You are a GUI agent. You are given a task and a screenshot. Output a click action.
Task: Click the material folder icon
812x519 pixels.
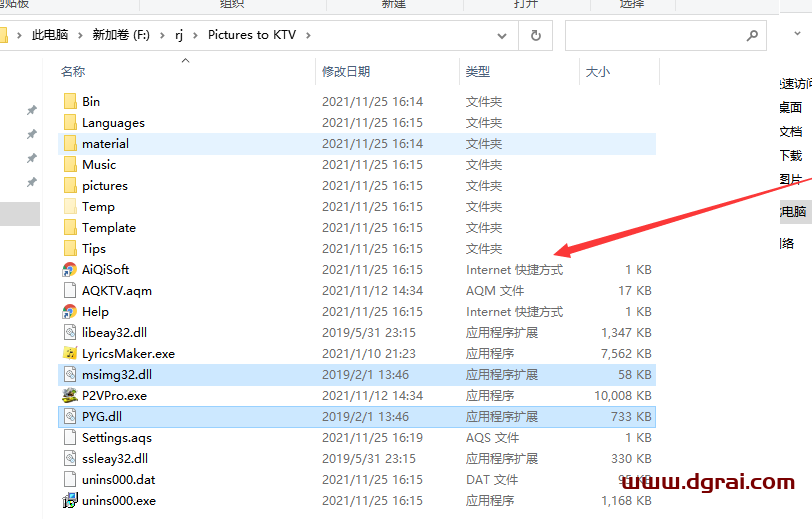point(70,143)
